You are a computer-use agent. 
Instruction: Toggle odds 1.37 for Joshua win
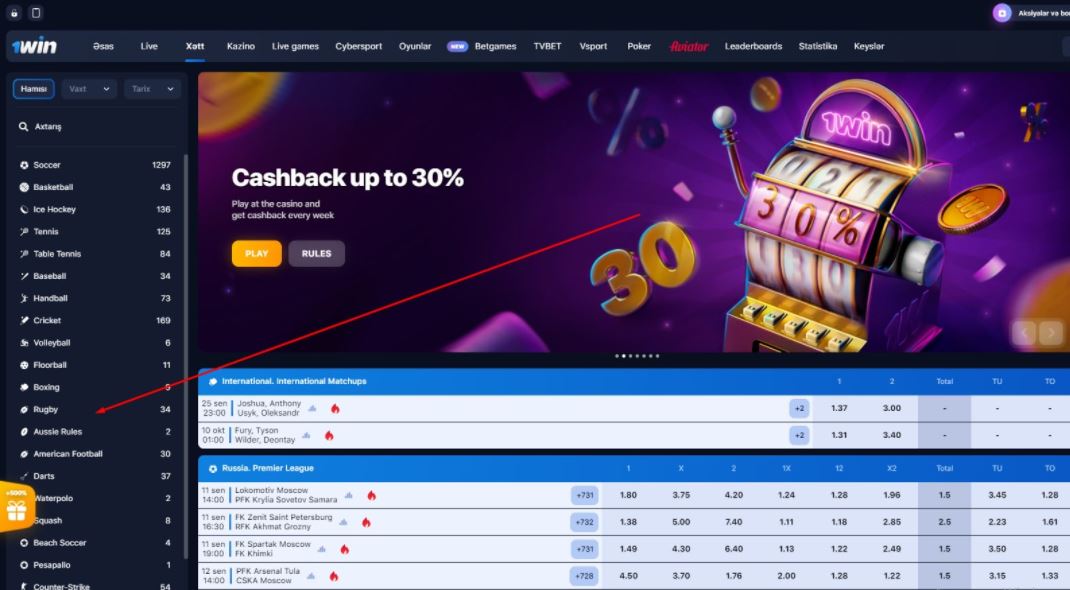[839, 408]
